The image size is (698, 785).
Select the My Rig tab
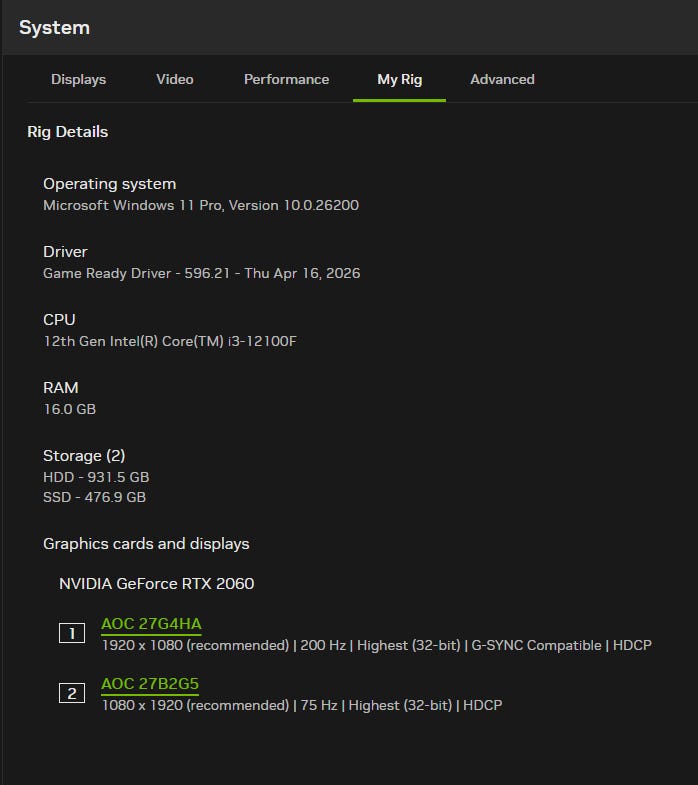[x=400, y=79]
